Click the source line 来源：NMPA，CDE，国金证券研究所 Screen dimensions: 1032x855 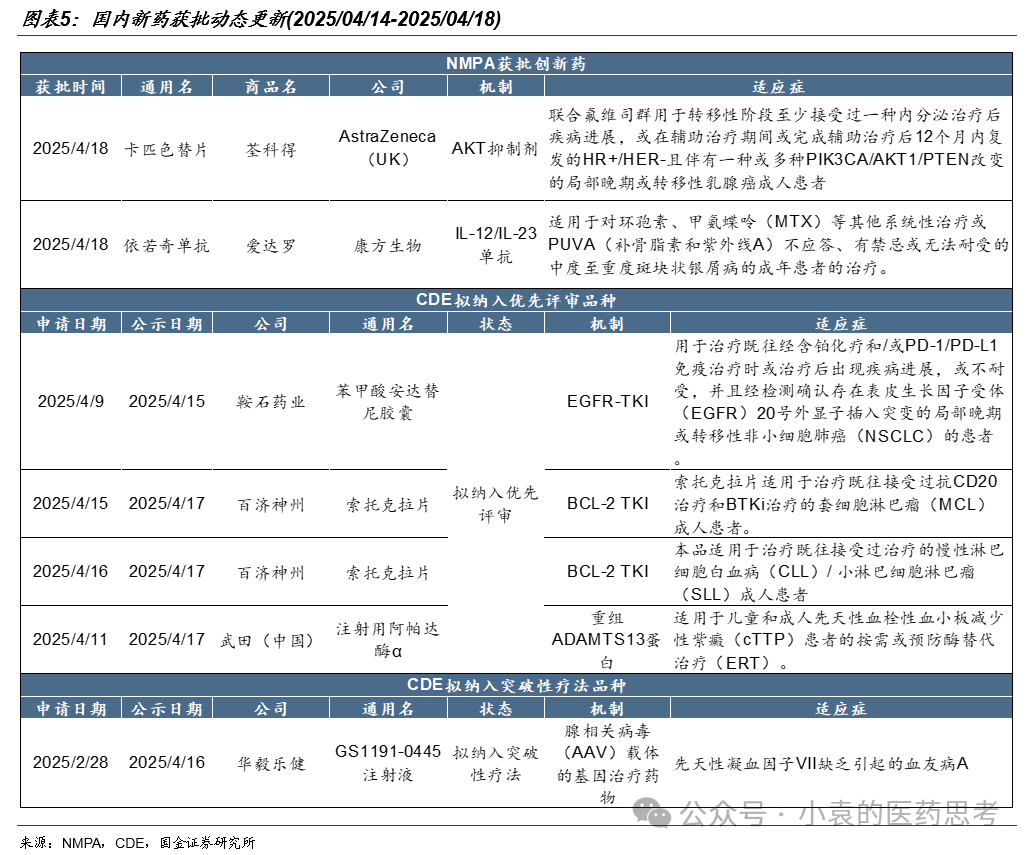pos(138,842)
